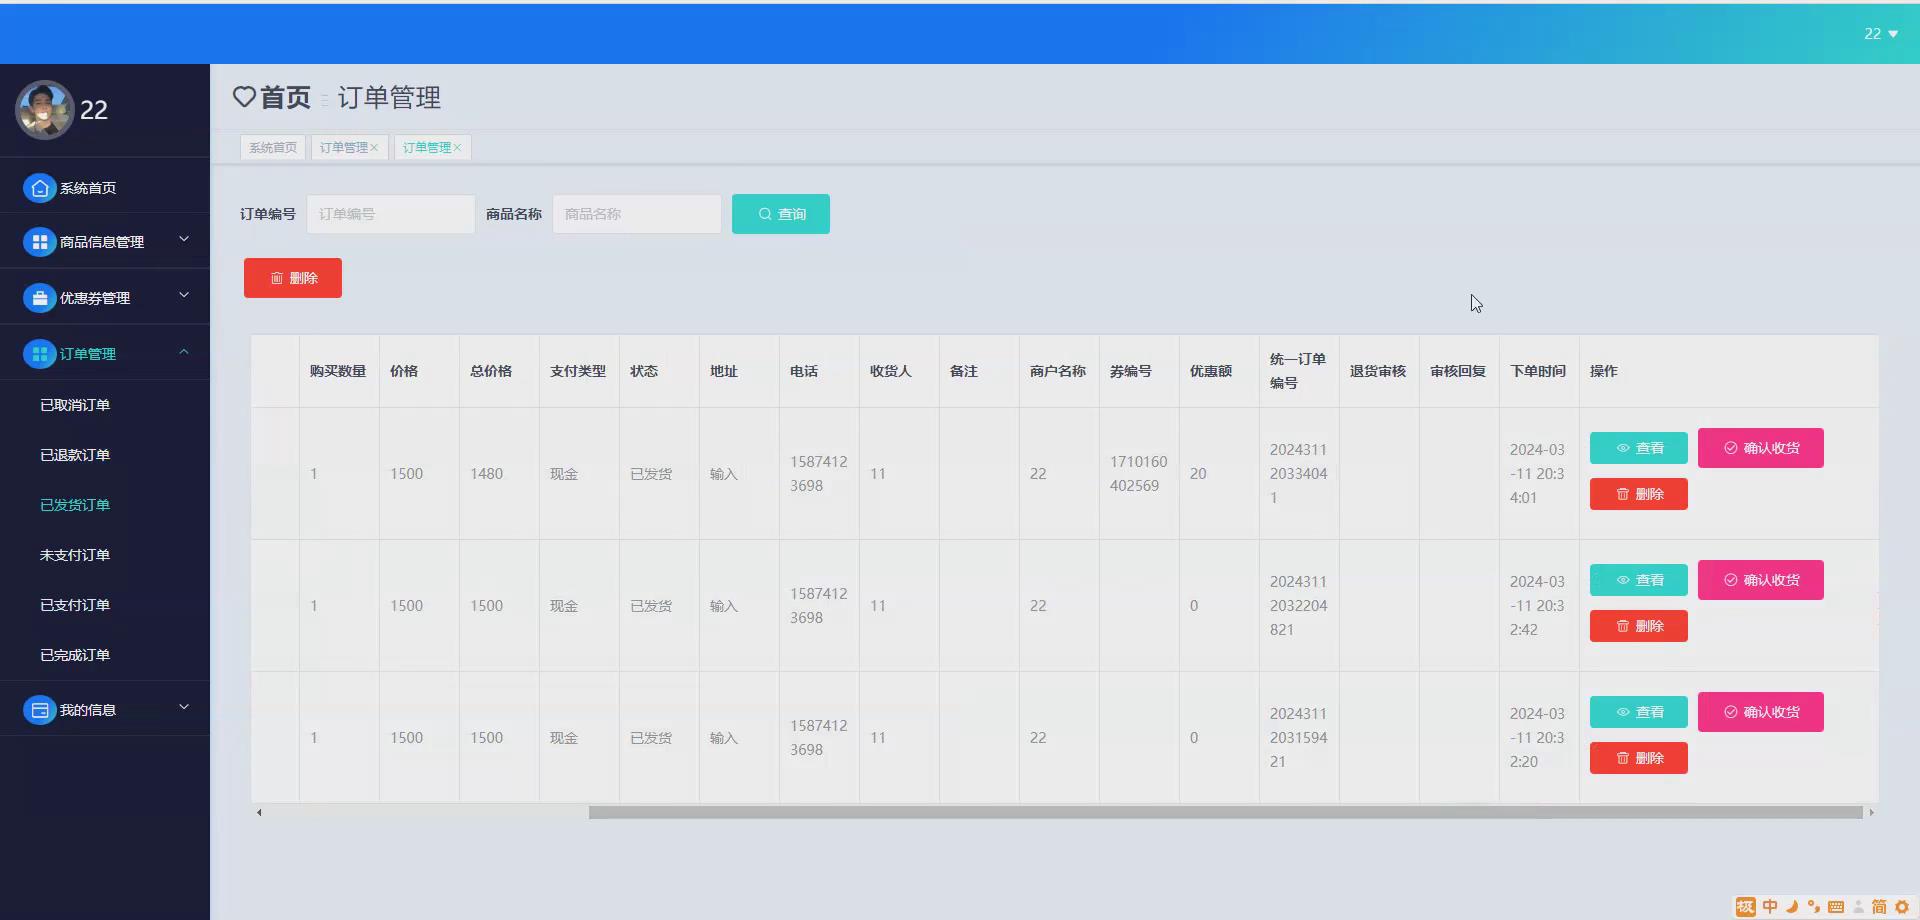Click the heart icon beside 首页
This screenshot has height=920, width=1920.
(244, 97)
